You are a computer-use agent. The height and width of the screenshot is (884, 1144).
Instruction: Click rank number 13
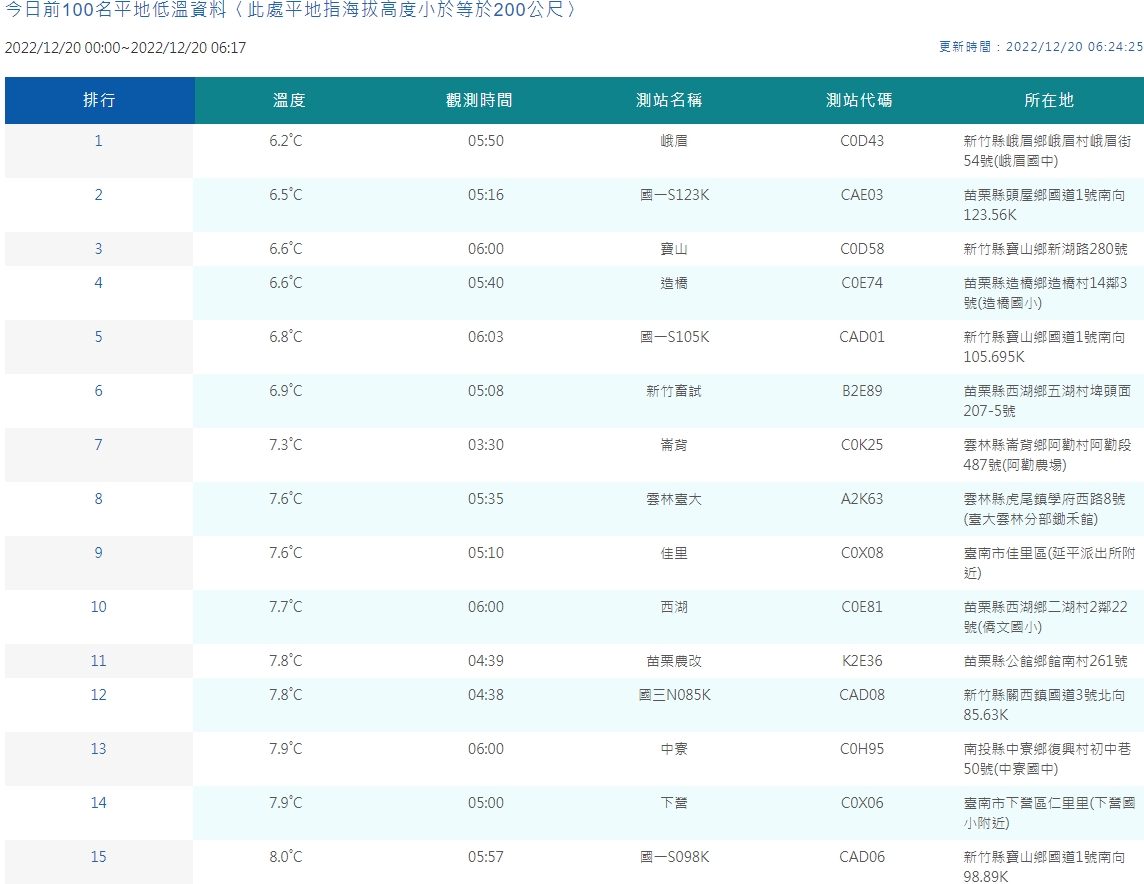pos(98,749)
